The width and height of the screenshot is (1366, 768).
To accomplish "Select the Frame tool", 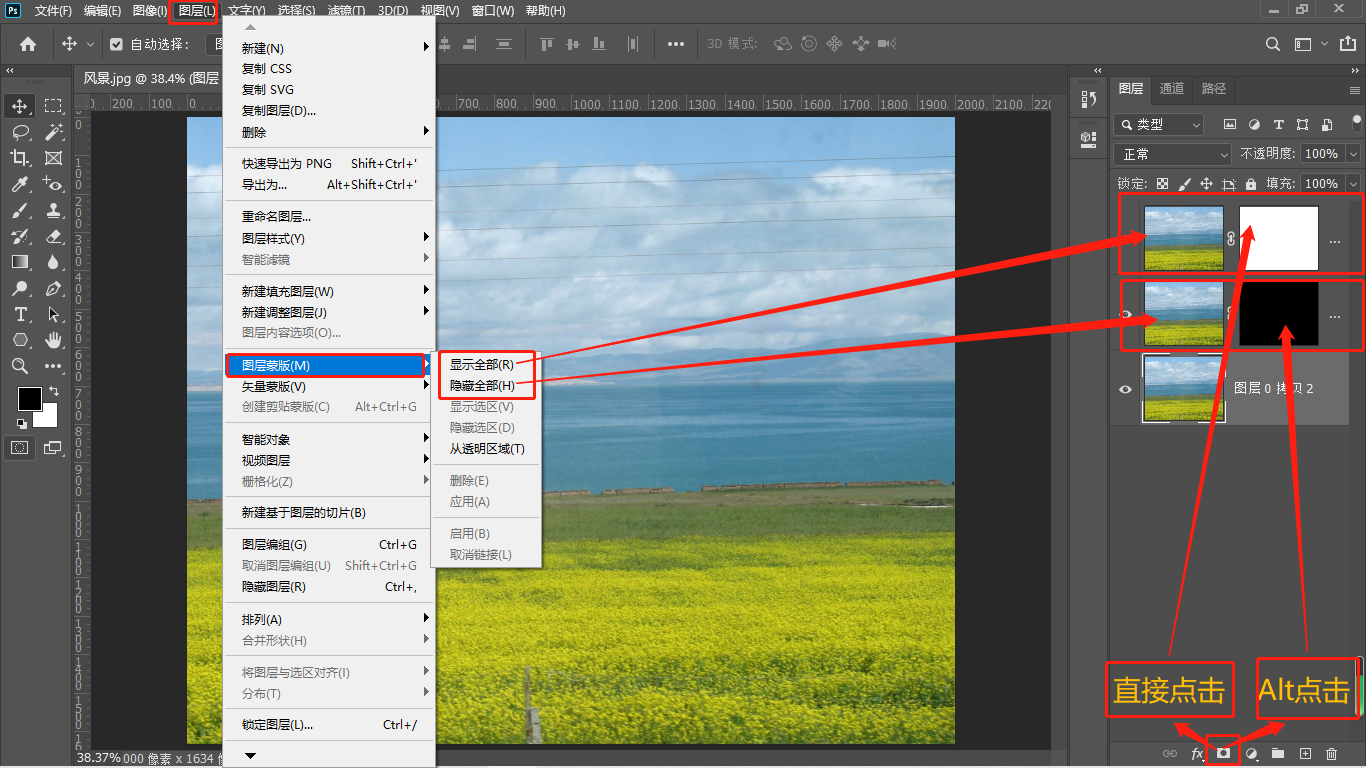I will pos(53,158).
